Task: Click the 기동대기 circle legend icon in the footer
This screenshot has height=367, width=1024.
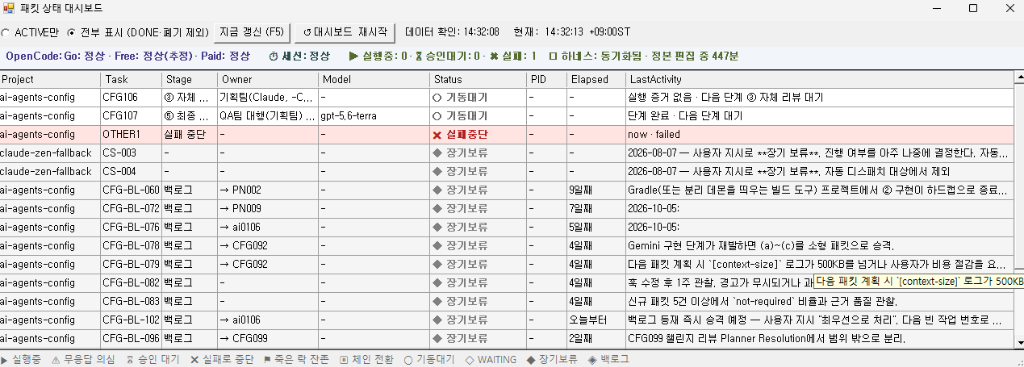Action: pos(408,360)
